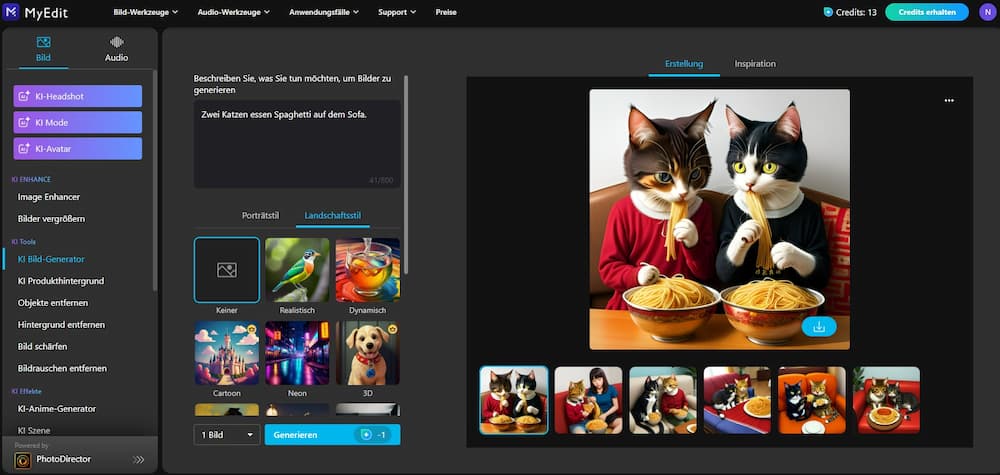Click the prompt text field

point(297,143)
